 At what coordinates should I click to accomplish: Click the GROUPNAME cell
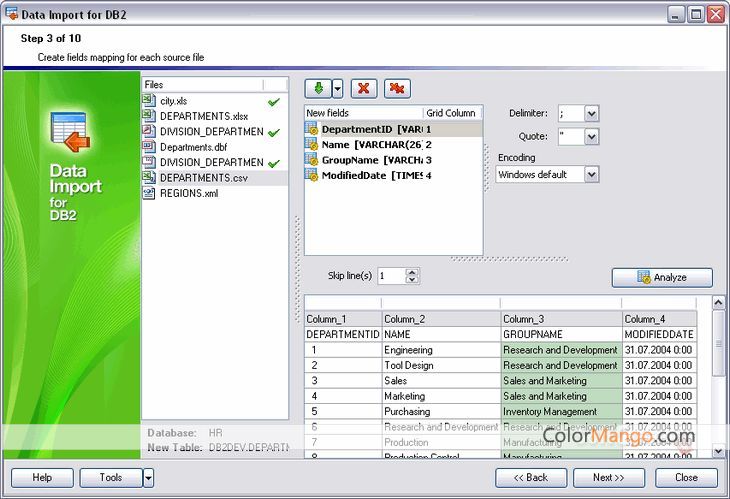[x=561, y=334]
